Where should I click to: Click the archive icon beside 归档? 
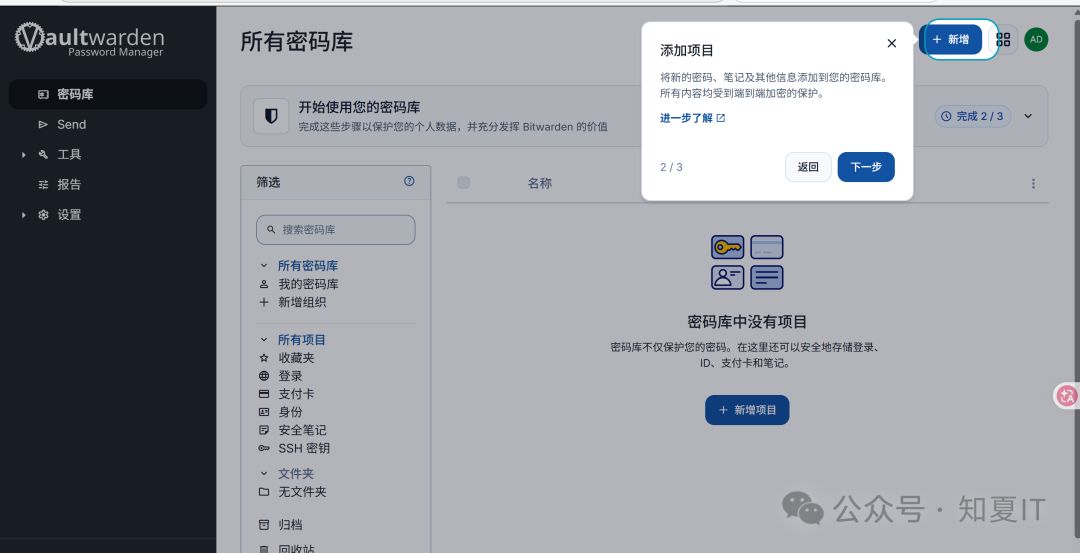[264, 525]
